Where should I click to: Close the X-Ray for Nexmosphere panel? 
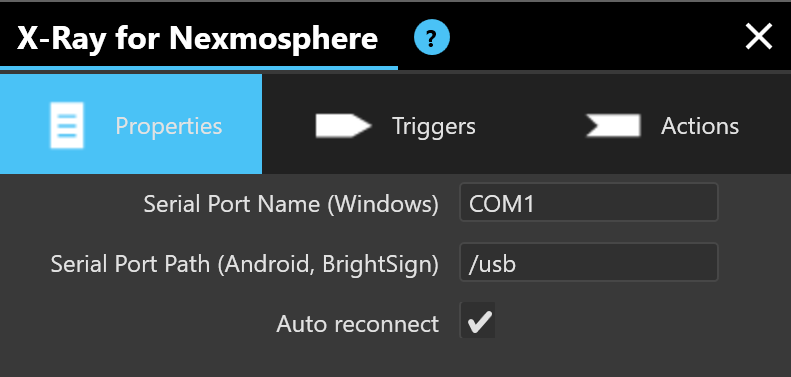759,36
